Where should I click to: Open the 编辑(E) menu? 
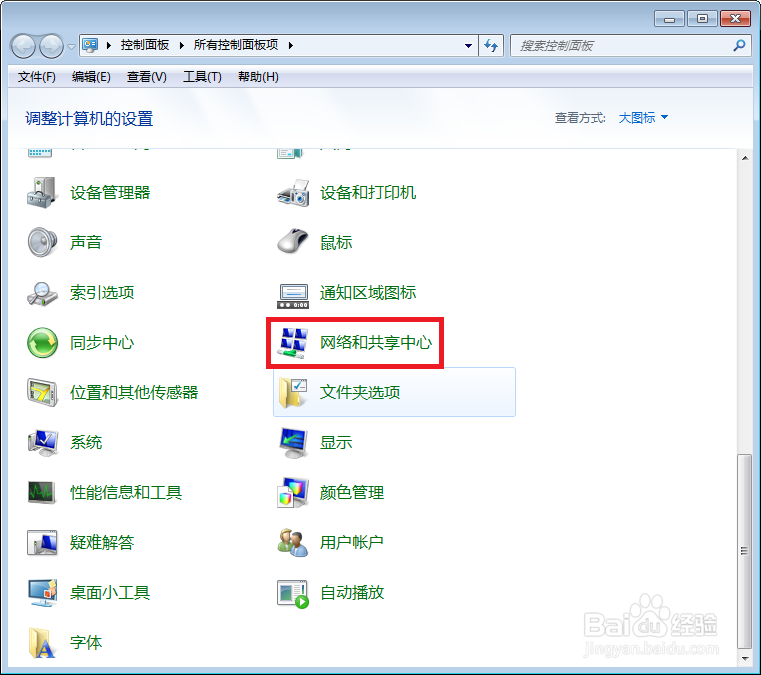pyautogui.click(x=91, y=77)
